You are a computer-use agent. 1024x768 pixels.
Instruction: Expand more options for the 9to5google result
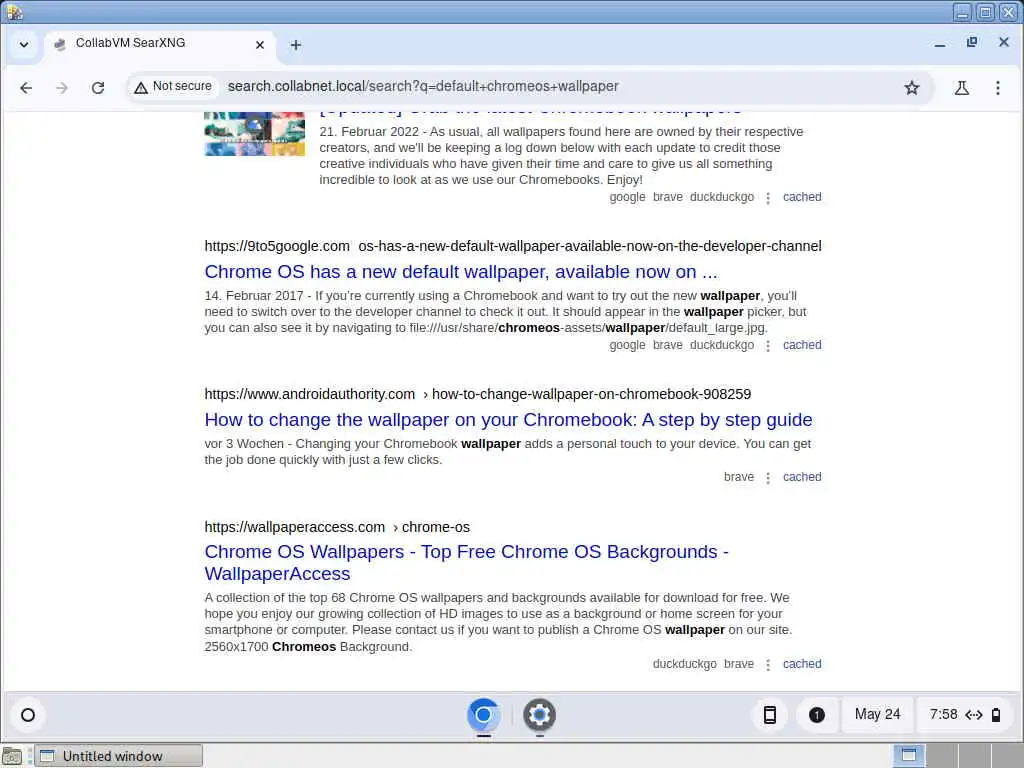(x=768, y=345)
